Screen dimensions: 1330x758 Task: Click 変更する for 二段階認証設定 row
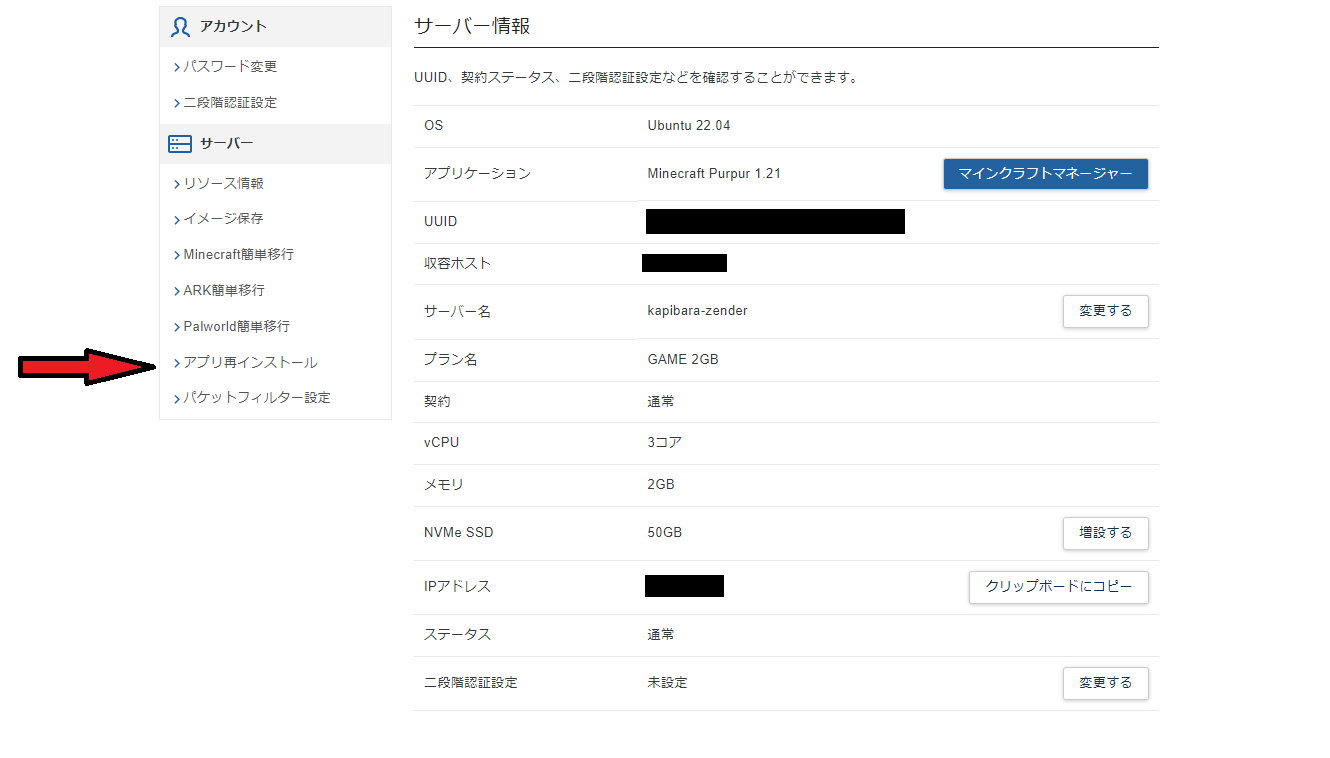point(1105,683)
